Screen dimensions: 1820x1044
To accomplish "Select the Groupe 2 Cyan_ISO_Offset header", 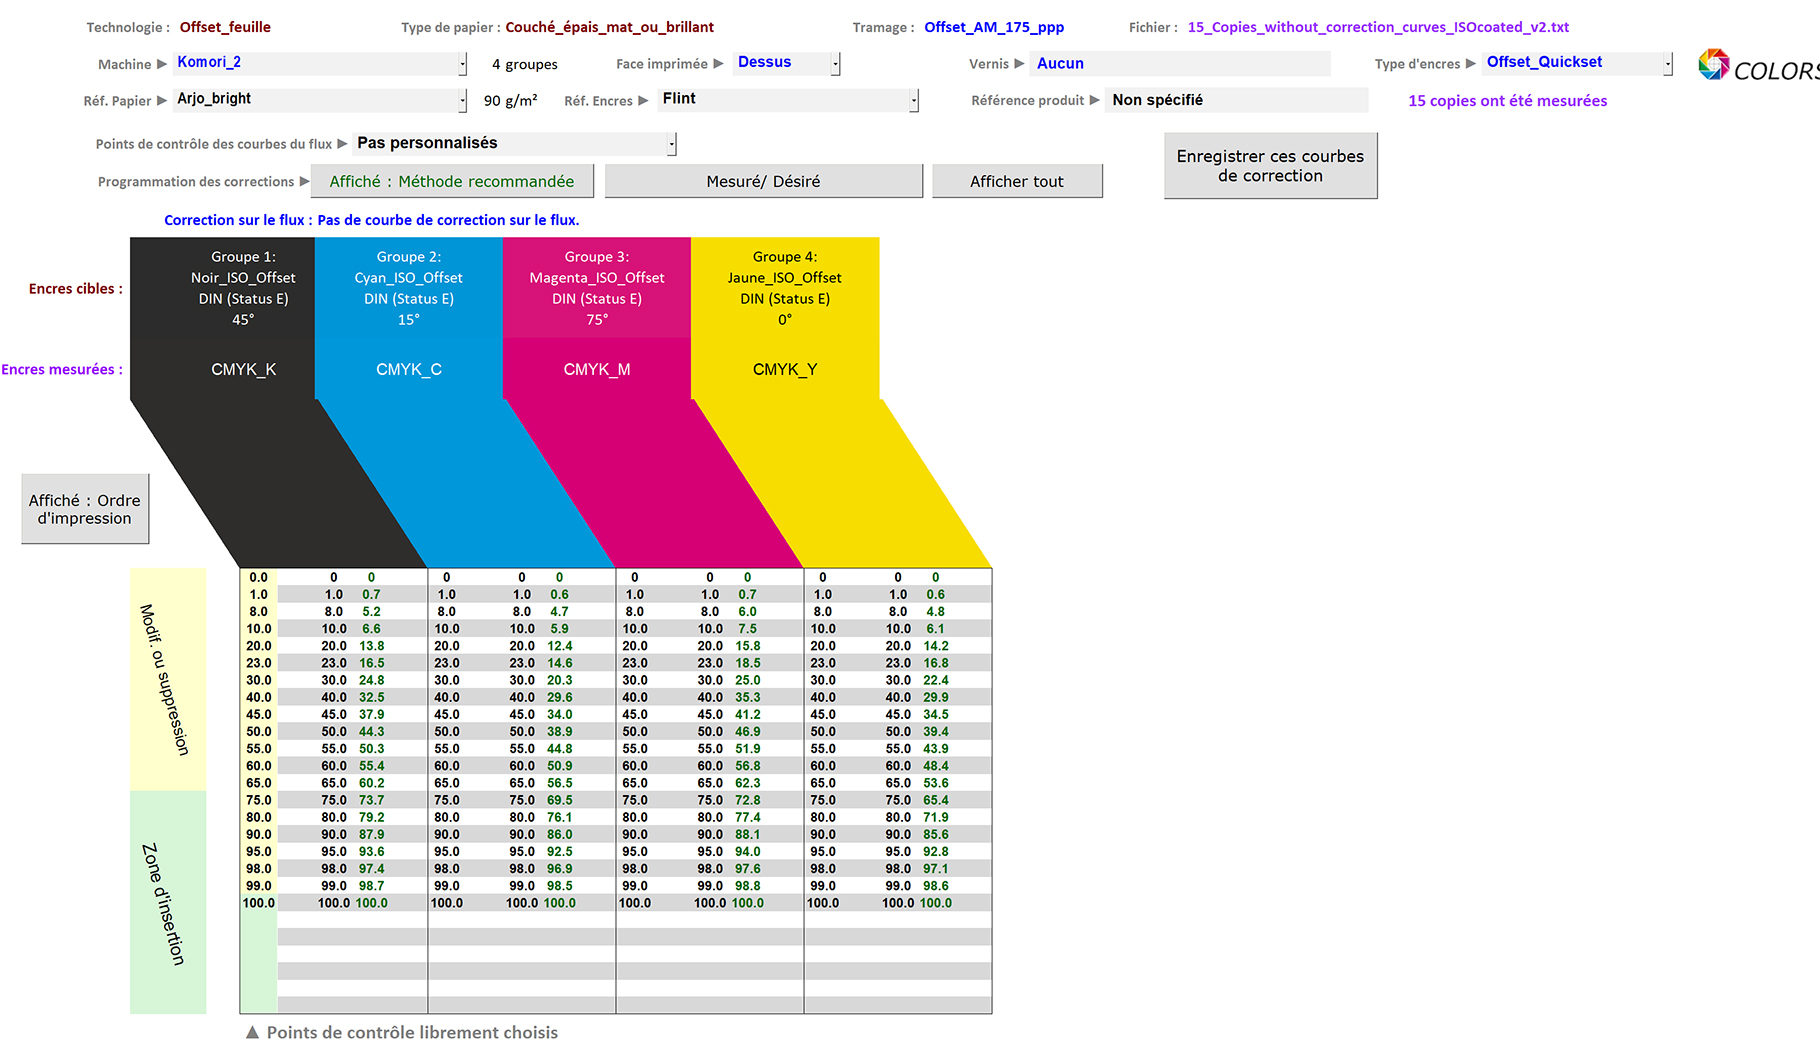I will (409, 288).
